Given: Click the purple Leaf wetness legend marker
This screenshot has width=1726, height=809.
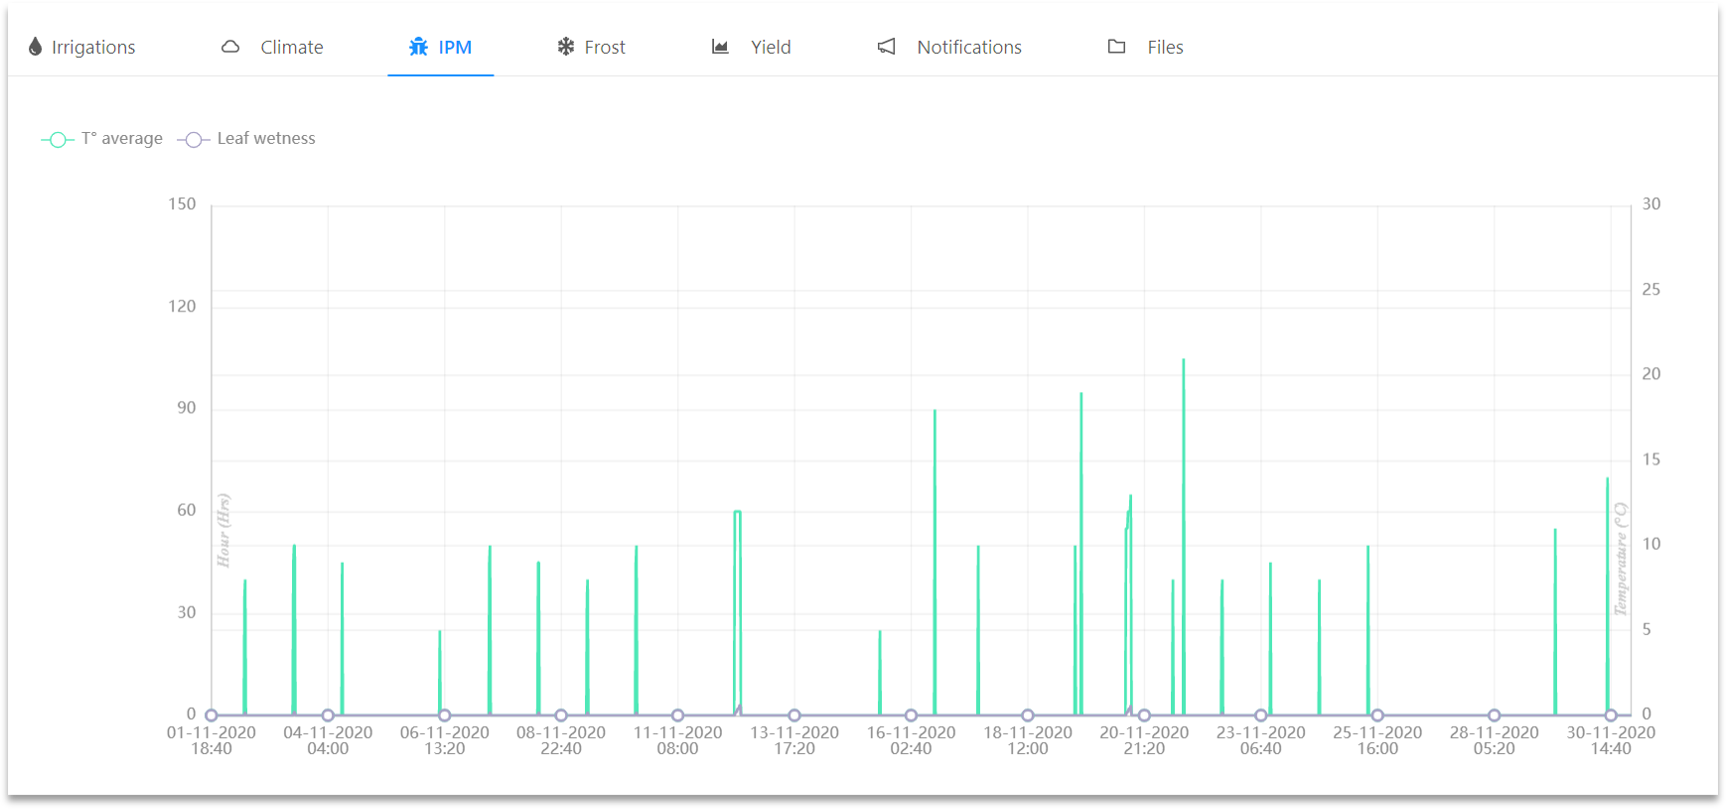Looking at the screenshot, I should point(194,140).
